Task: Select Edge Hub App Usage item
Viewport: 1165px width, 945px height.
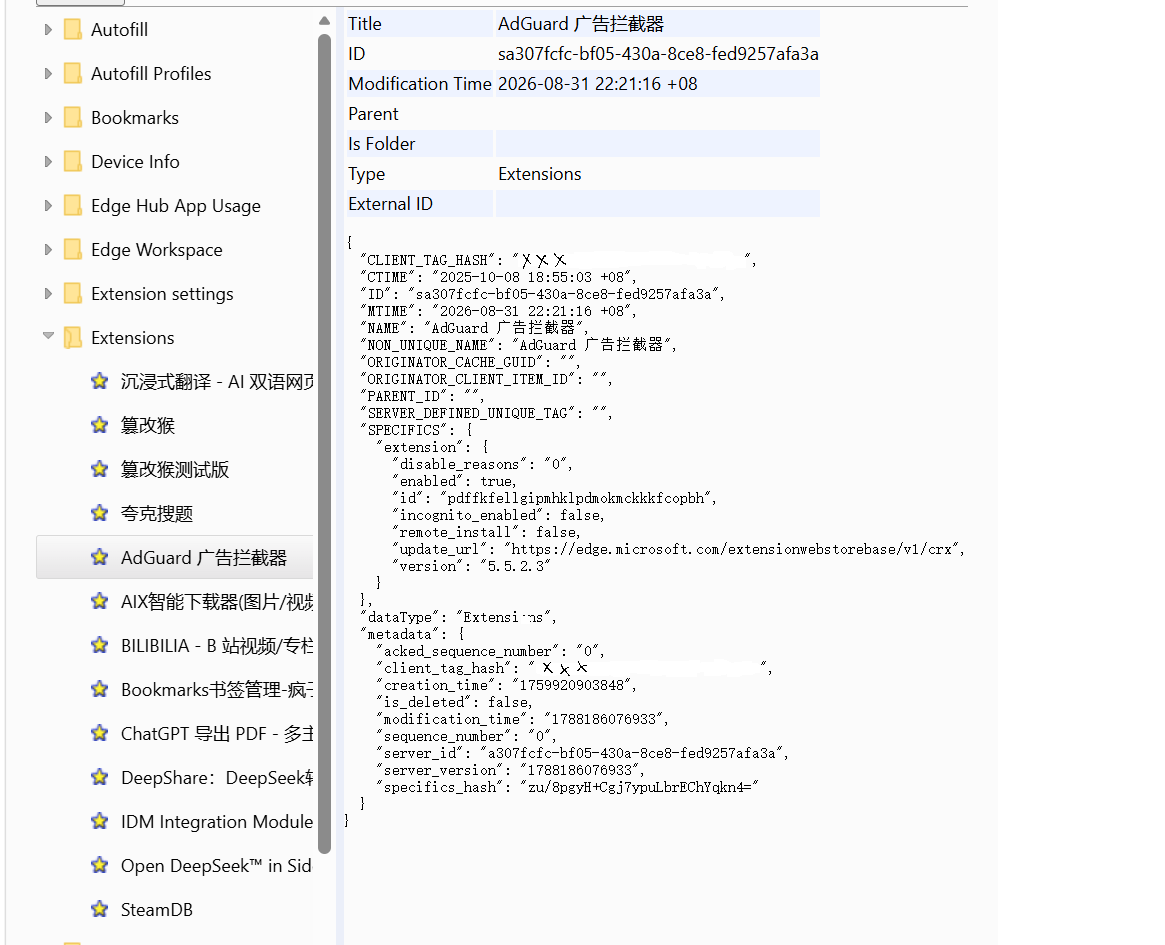Action: coord(176,206)
